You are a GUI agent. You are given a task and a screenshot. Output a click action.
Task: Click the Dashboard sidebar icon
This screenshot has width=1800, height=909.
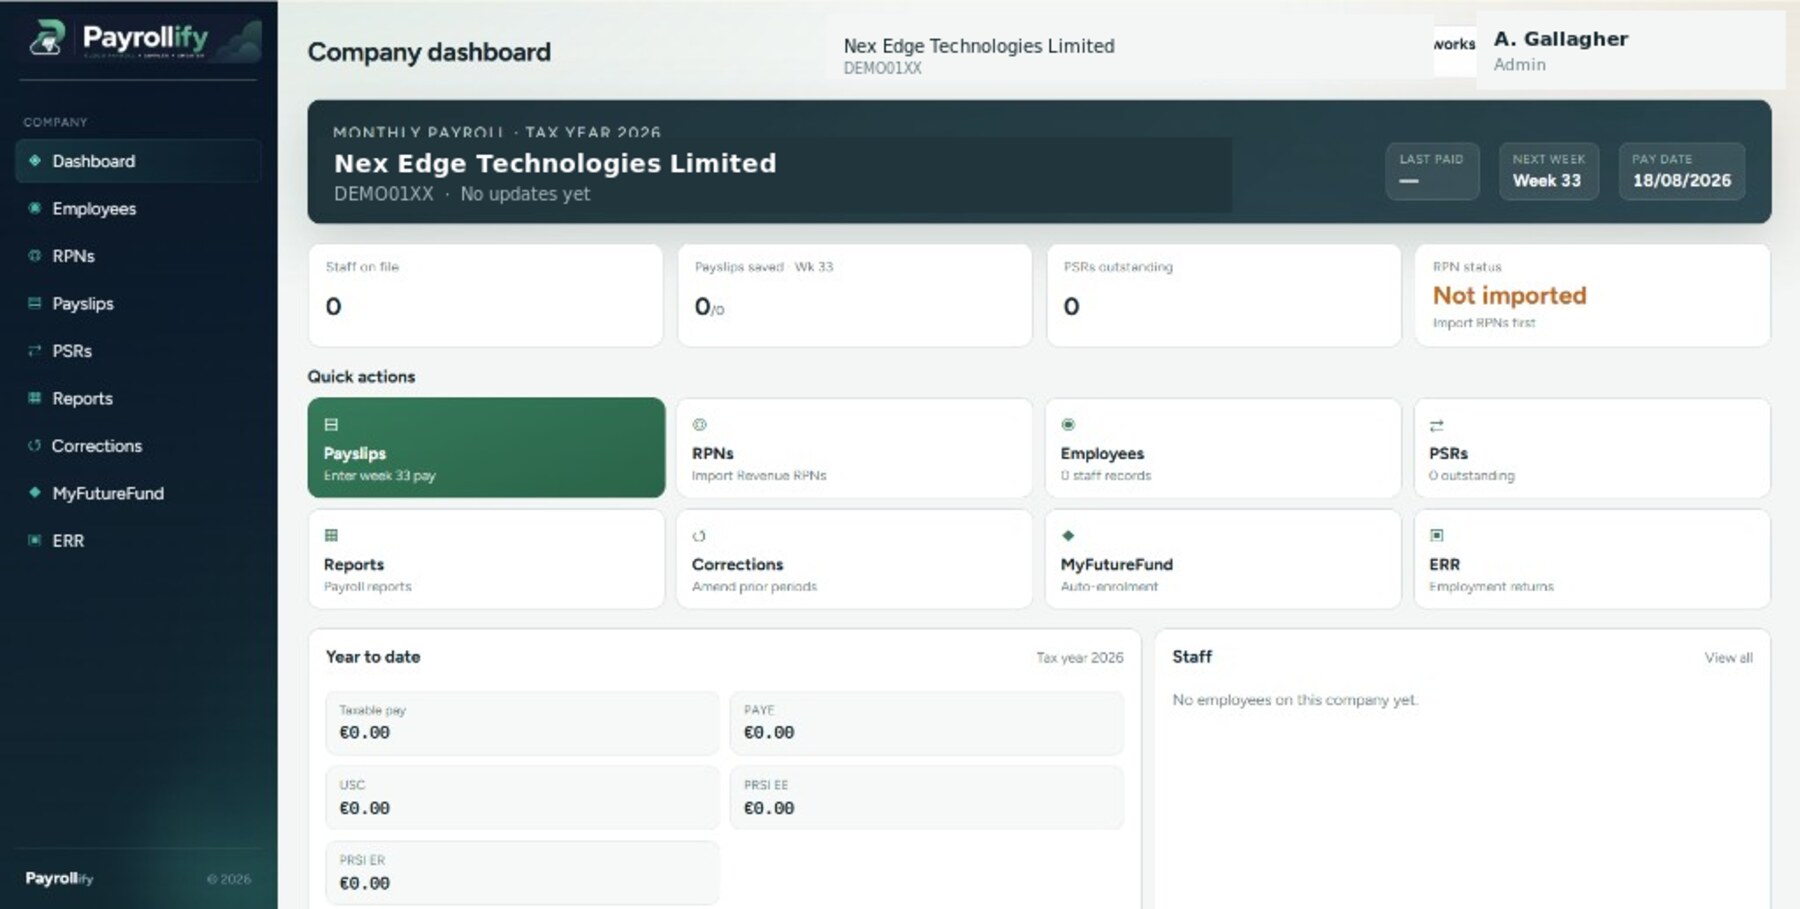(x=35, y=161)
